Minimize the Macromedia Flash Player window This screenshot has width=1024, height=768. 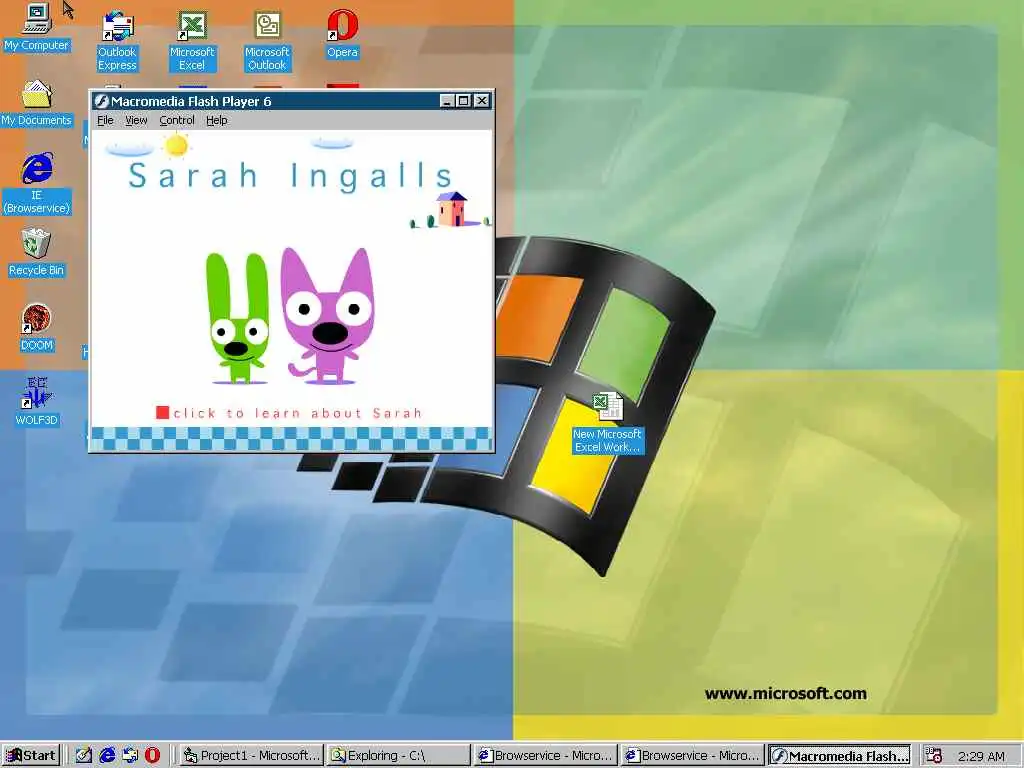[447, 101]
